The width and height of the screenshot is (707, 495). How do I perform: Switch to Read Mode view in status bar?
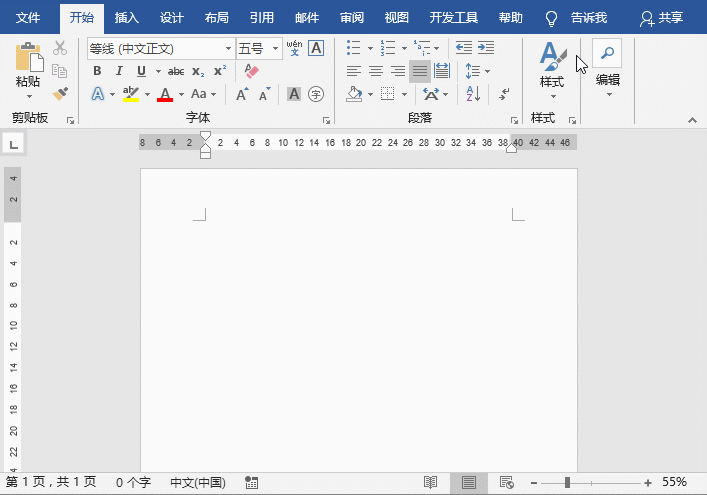tap(430, 483)
